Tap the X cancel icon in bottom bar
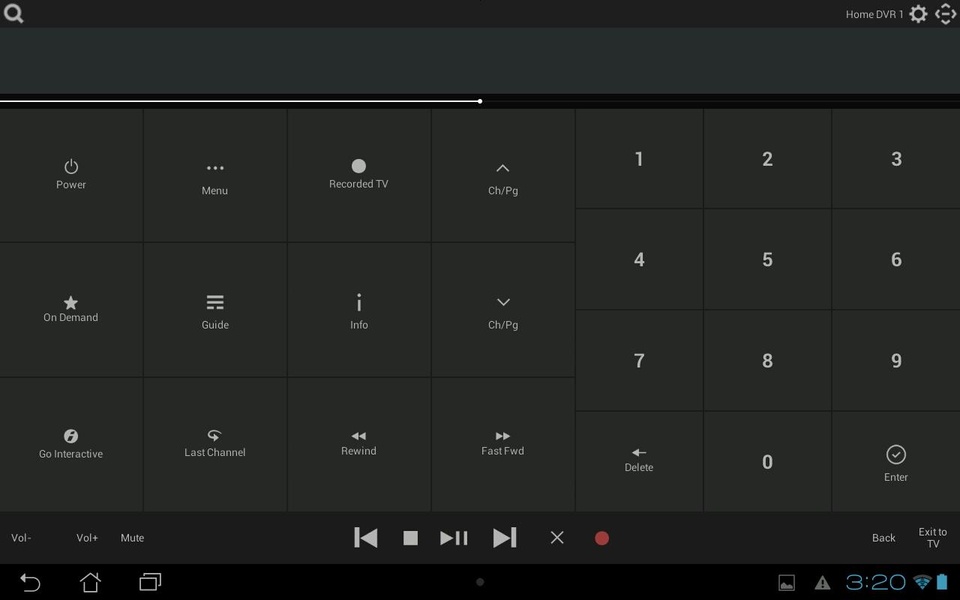This screenshot has height=600, width=960. click(x=557, y=538)
